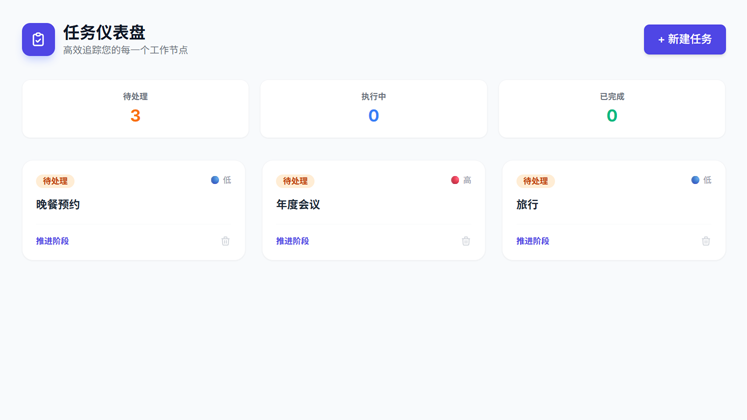
Task: Click the 执行中 statistics card
Action: point(373,108)
